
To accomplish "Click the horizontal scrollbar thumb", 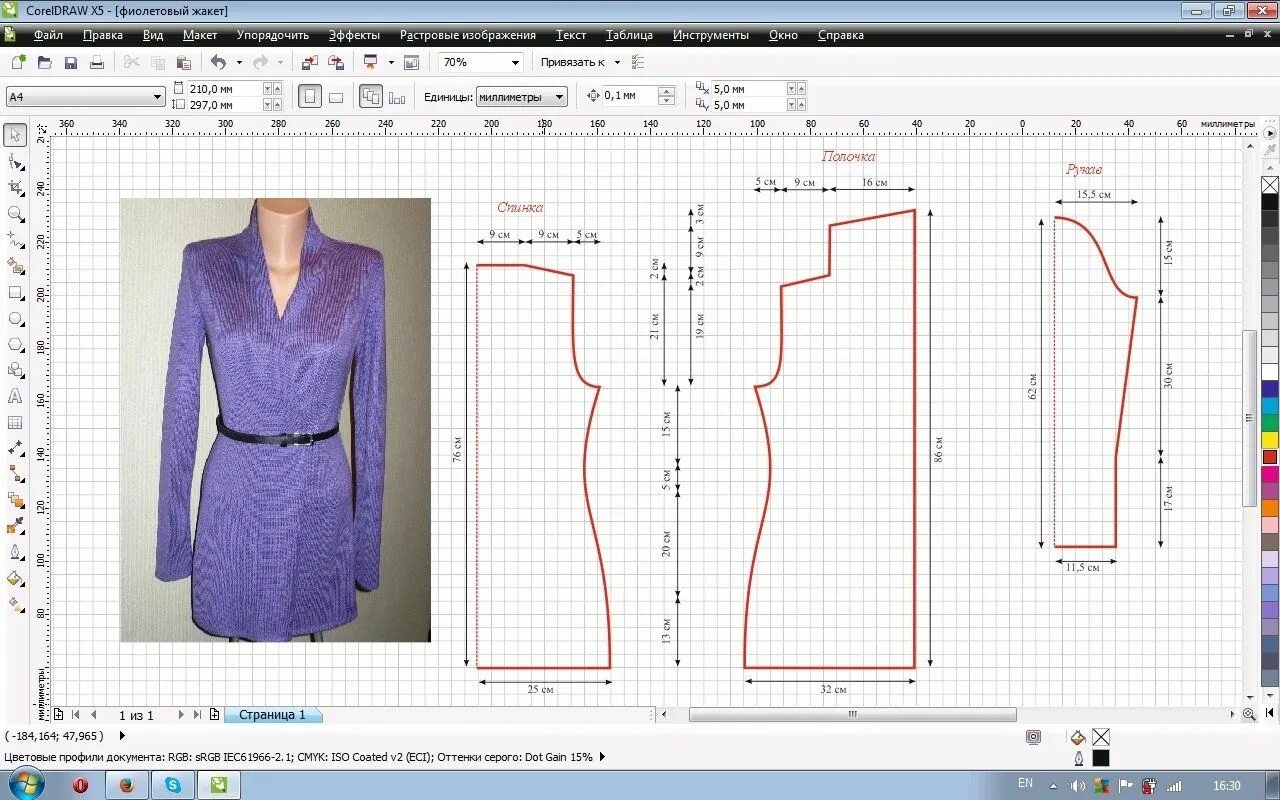I will pos(853,715).
